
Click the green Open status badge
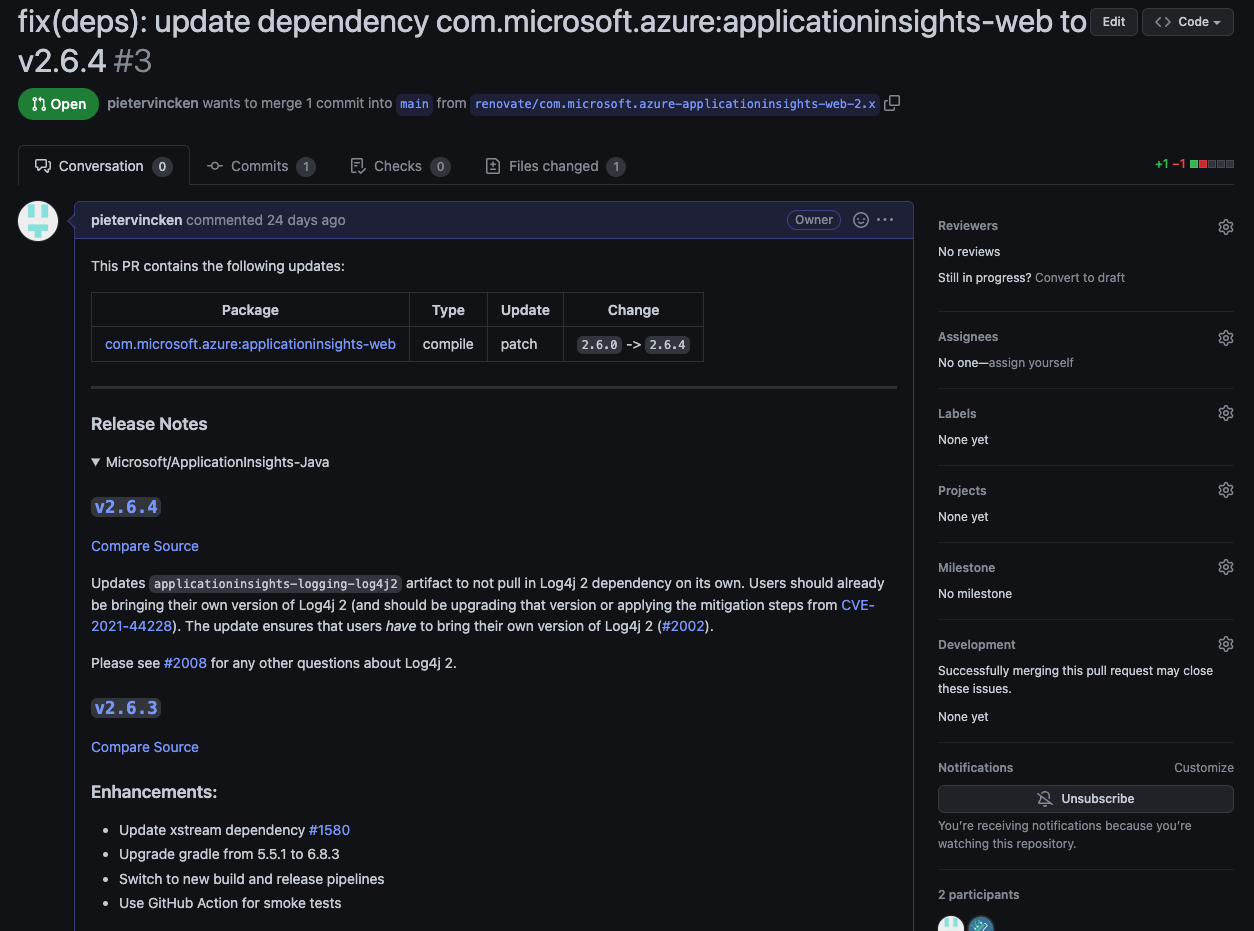click(x=58, y=104)
